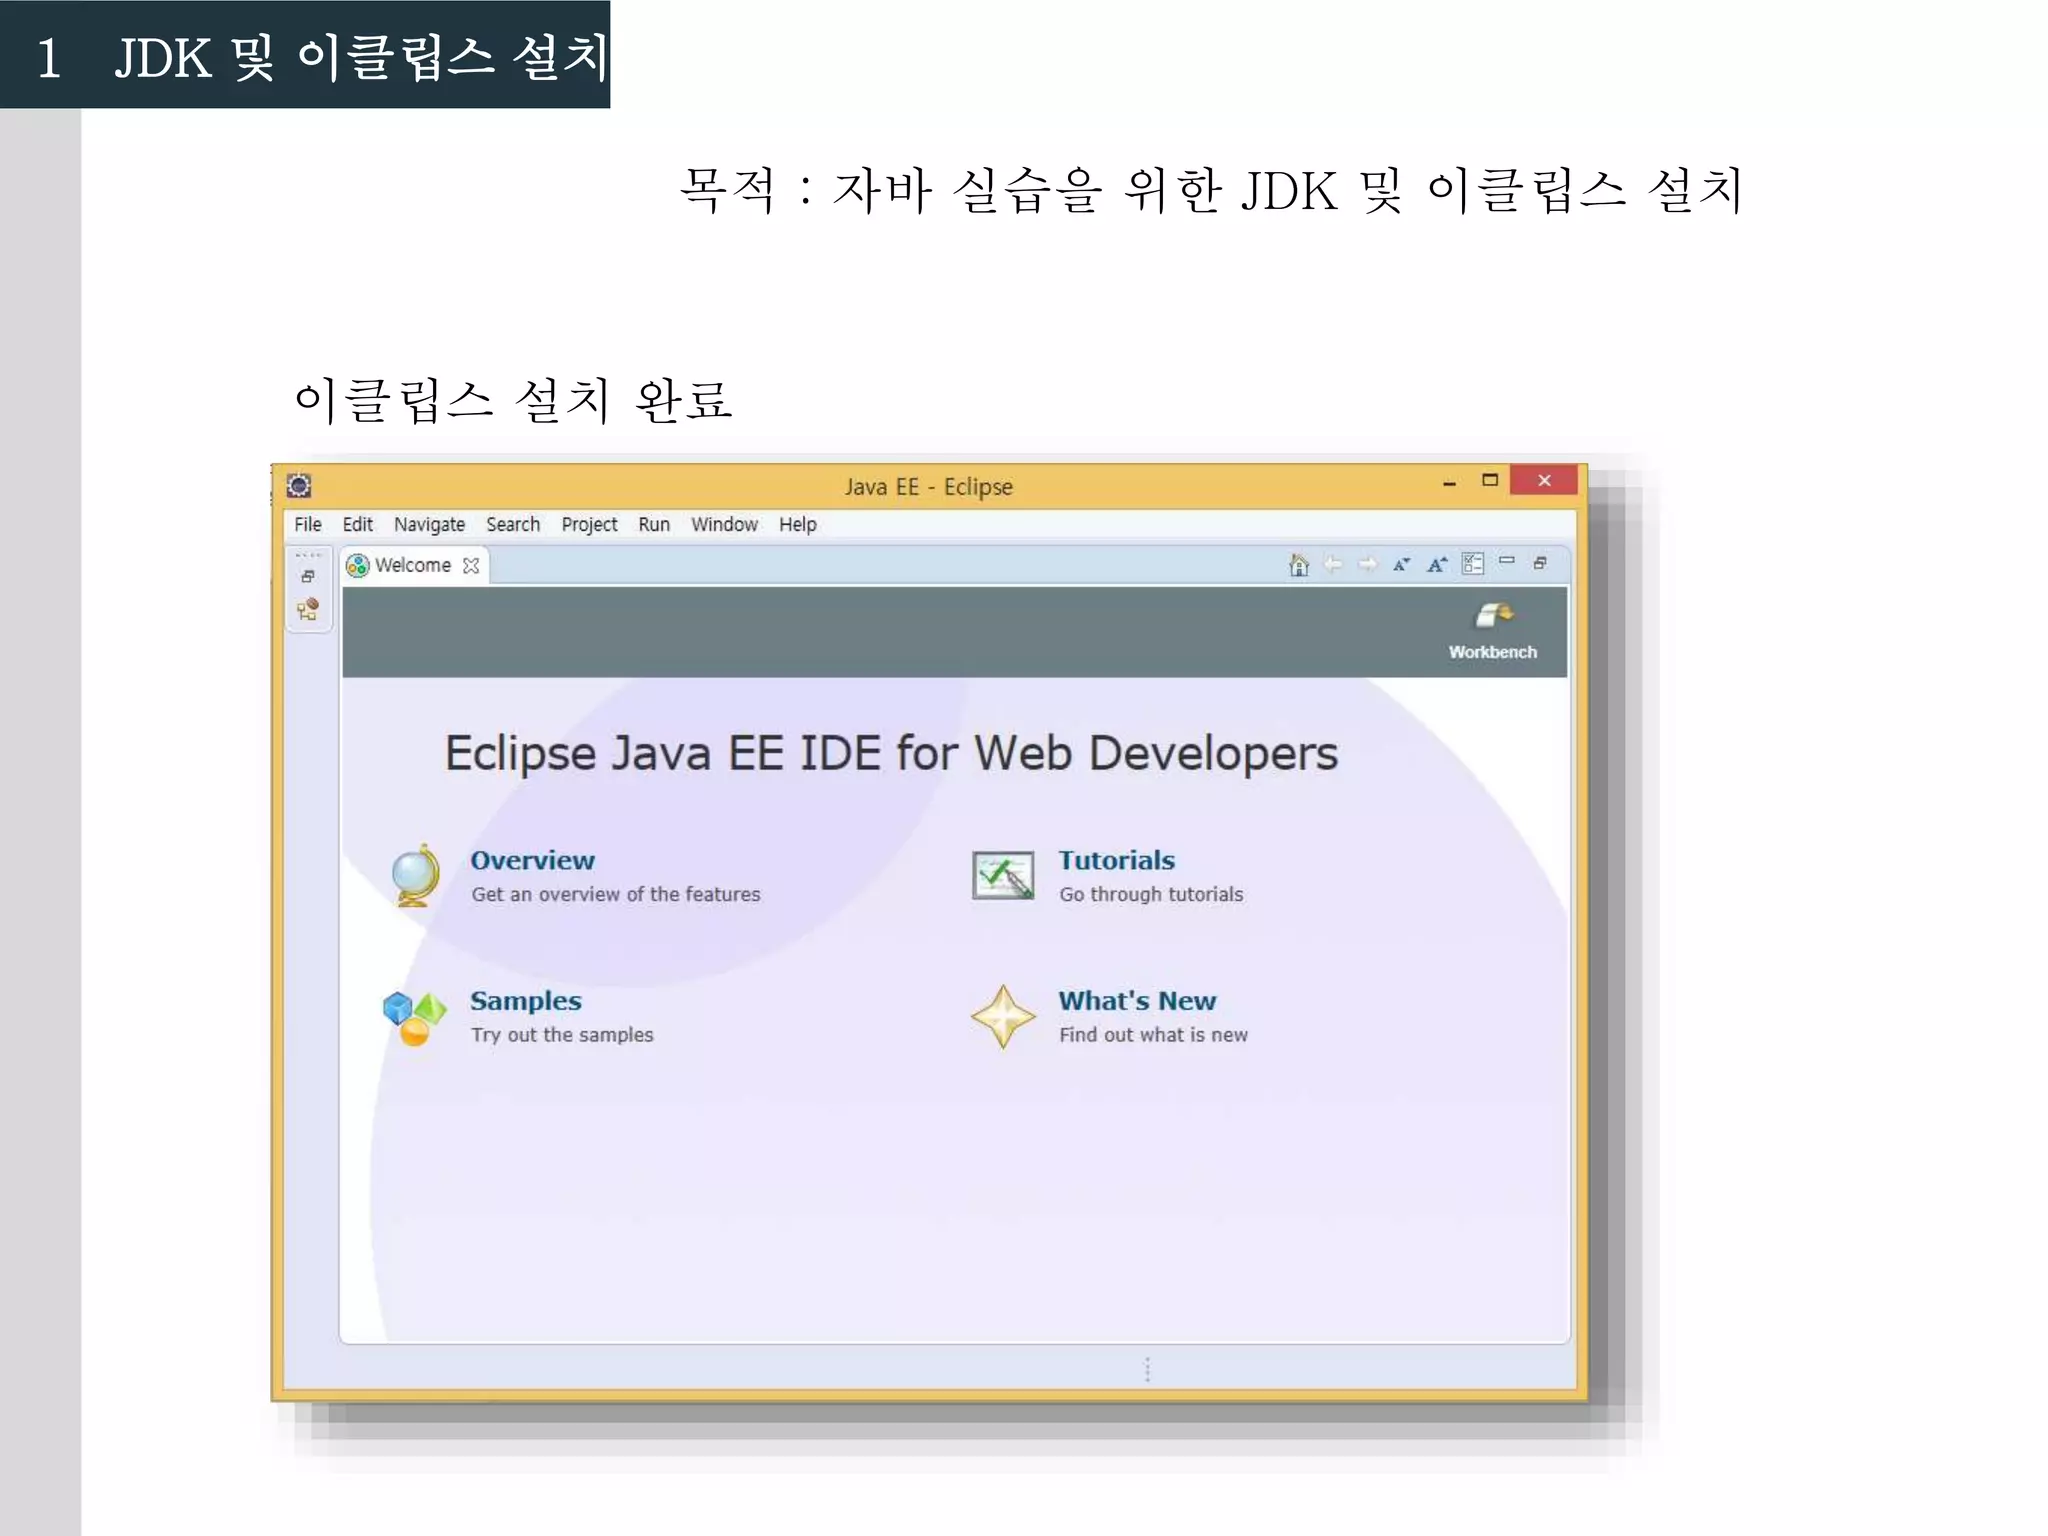Open the Project menu
Image resolution: width=2048 pixels, height=1536 pixels.
(x=589, y=525)
